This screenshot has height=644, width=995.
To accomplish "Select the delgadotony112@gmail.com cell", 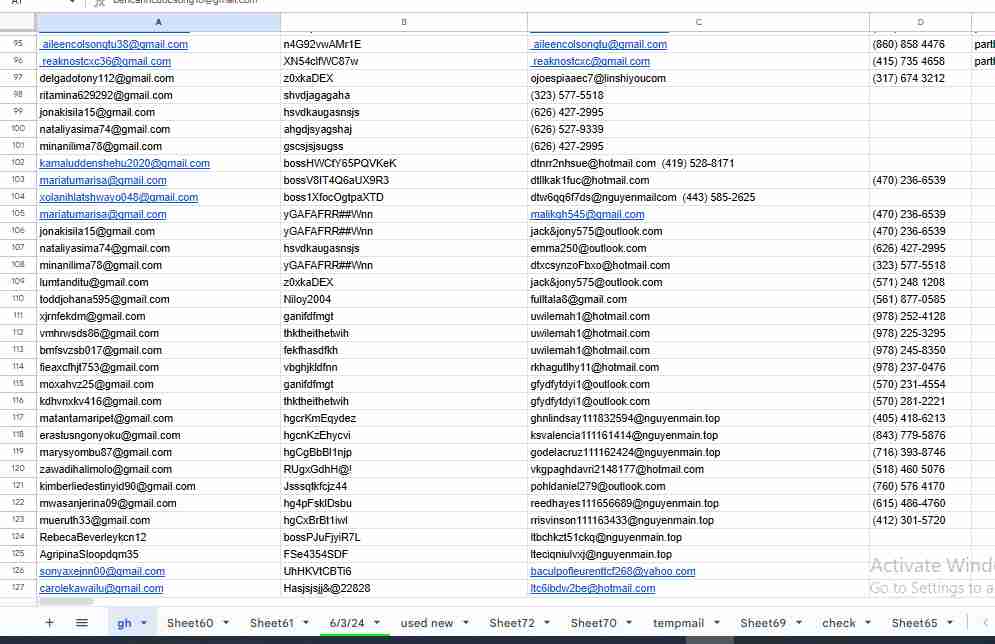I will (x=158, y=79).
